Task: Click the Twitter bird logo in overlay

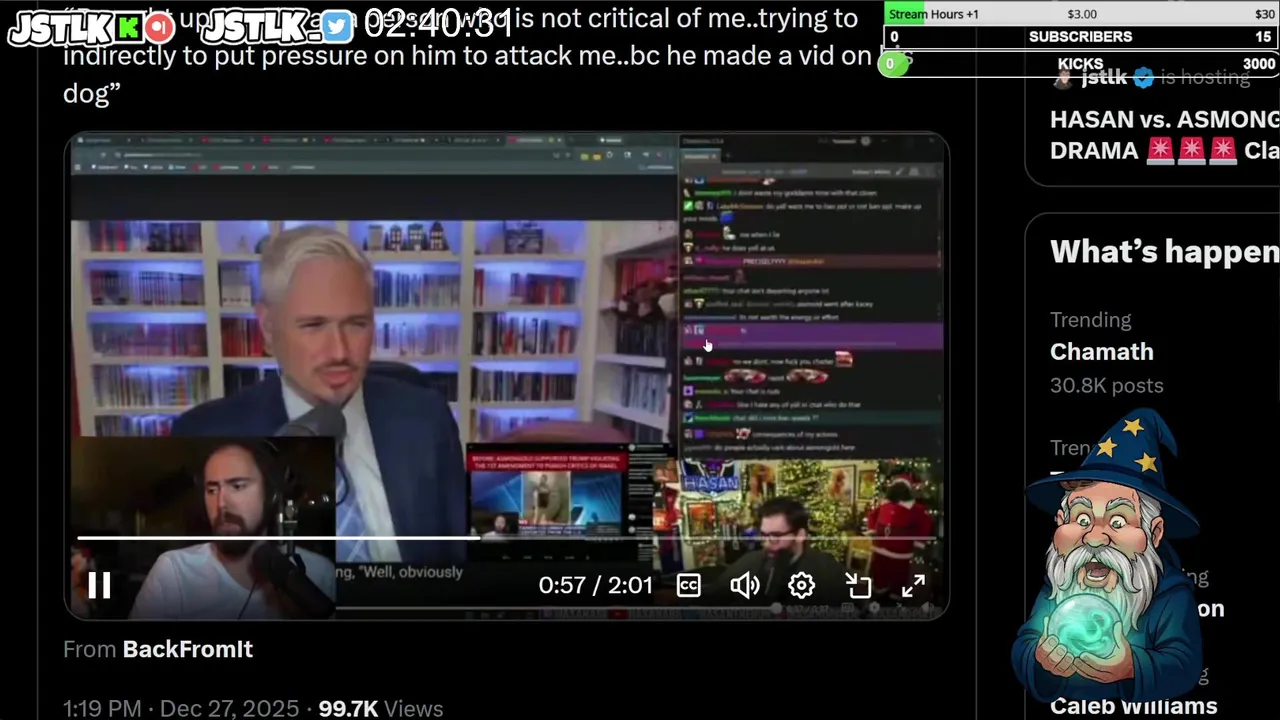Action: click(x=337, y=27)
